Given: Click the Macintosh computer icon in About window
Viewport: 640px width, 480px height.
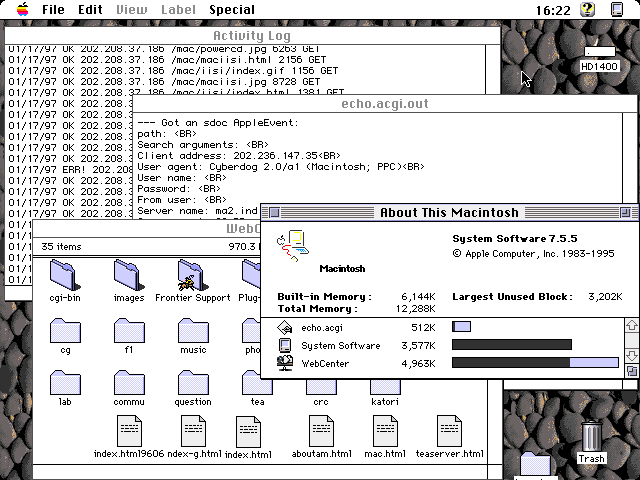Looking at the screenshot, I should pos(293,245).
